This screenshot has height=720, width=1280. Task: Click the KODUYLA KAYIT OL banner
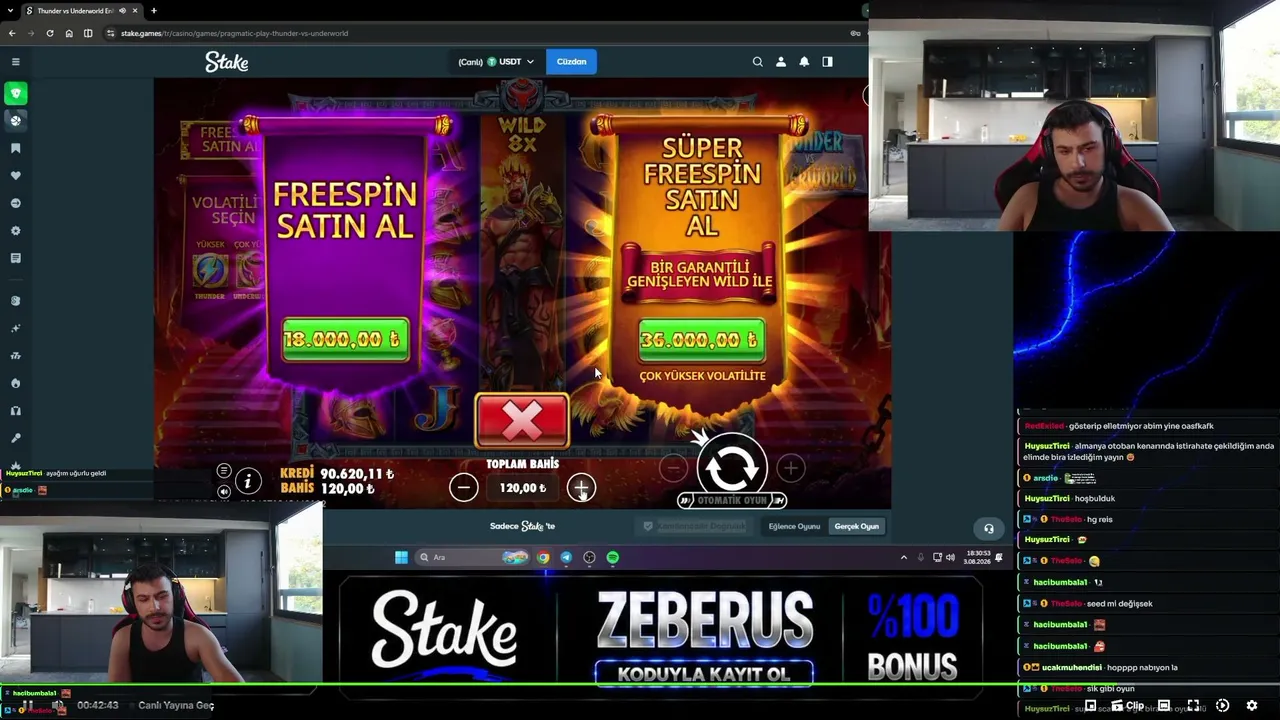[704, 674]
